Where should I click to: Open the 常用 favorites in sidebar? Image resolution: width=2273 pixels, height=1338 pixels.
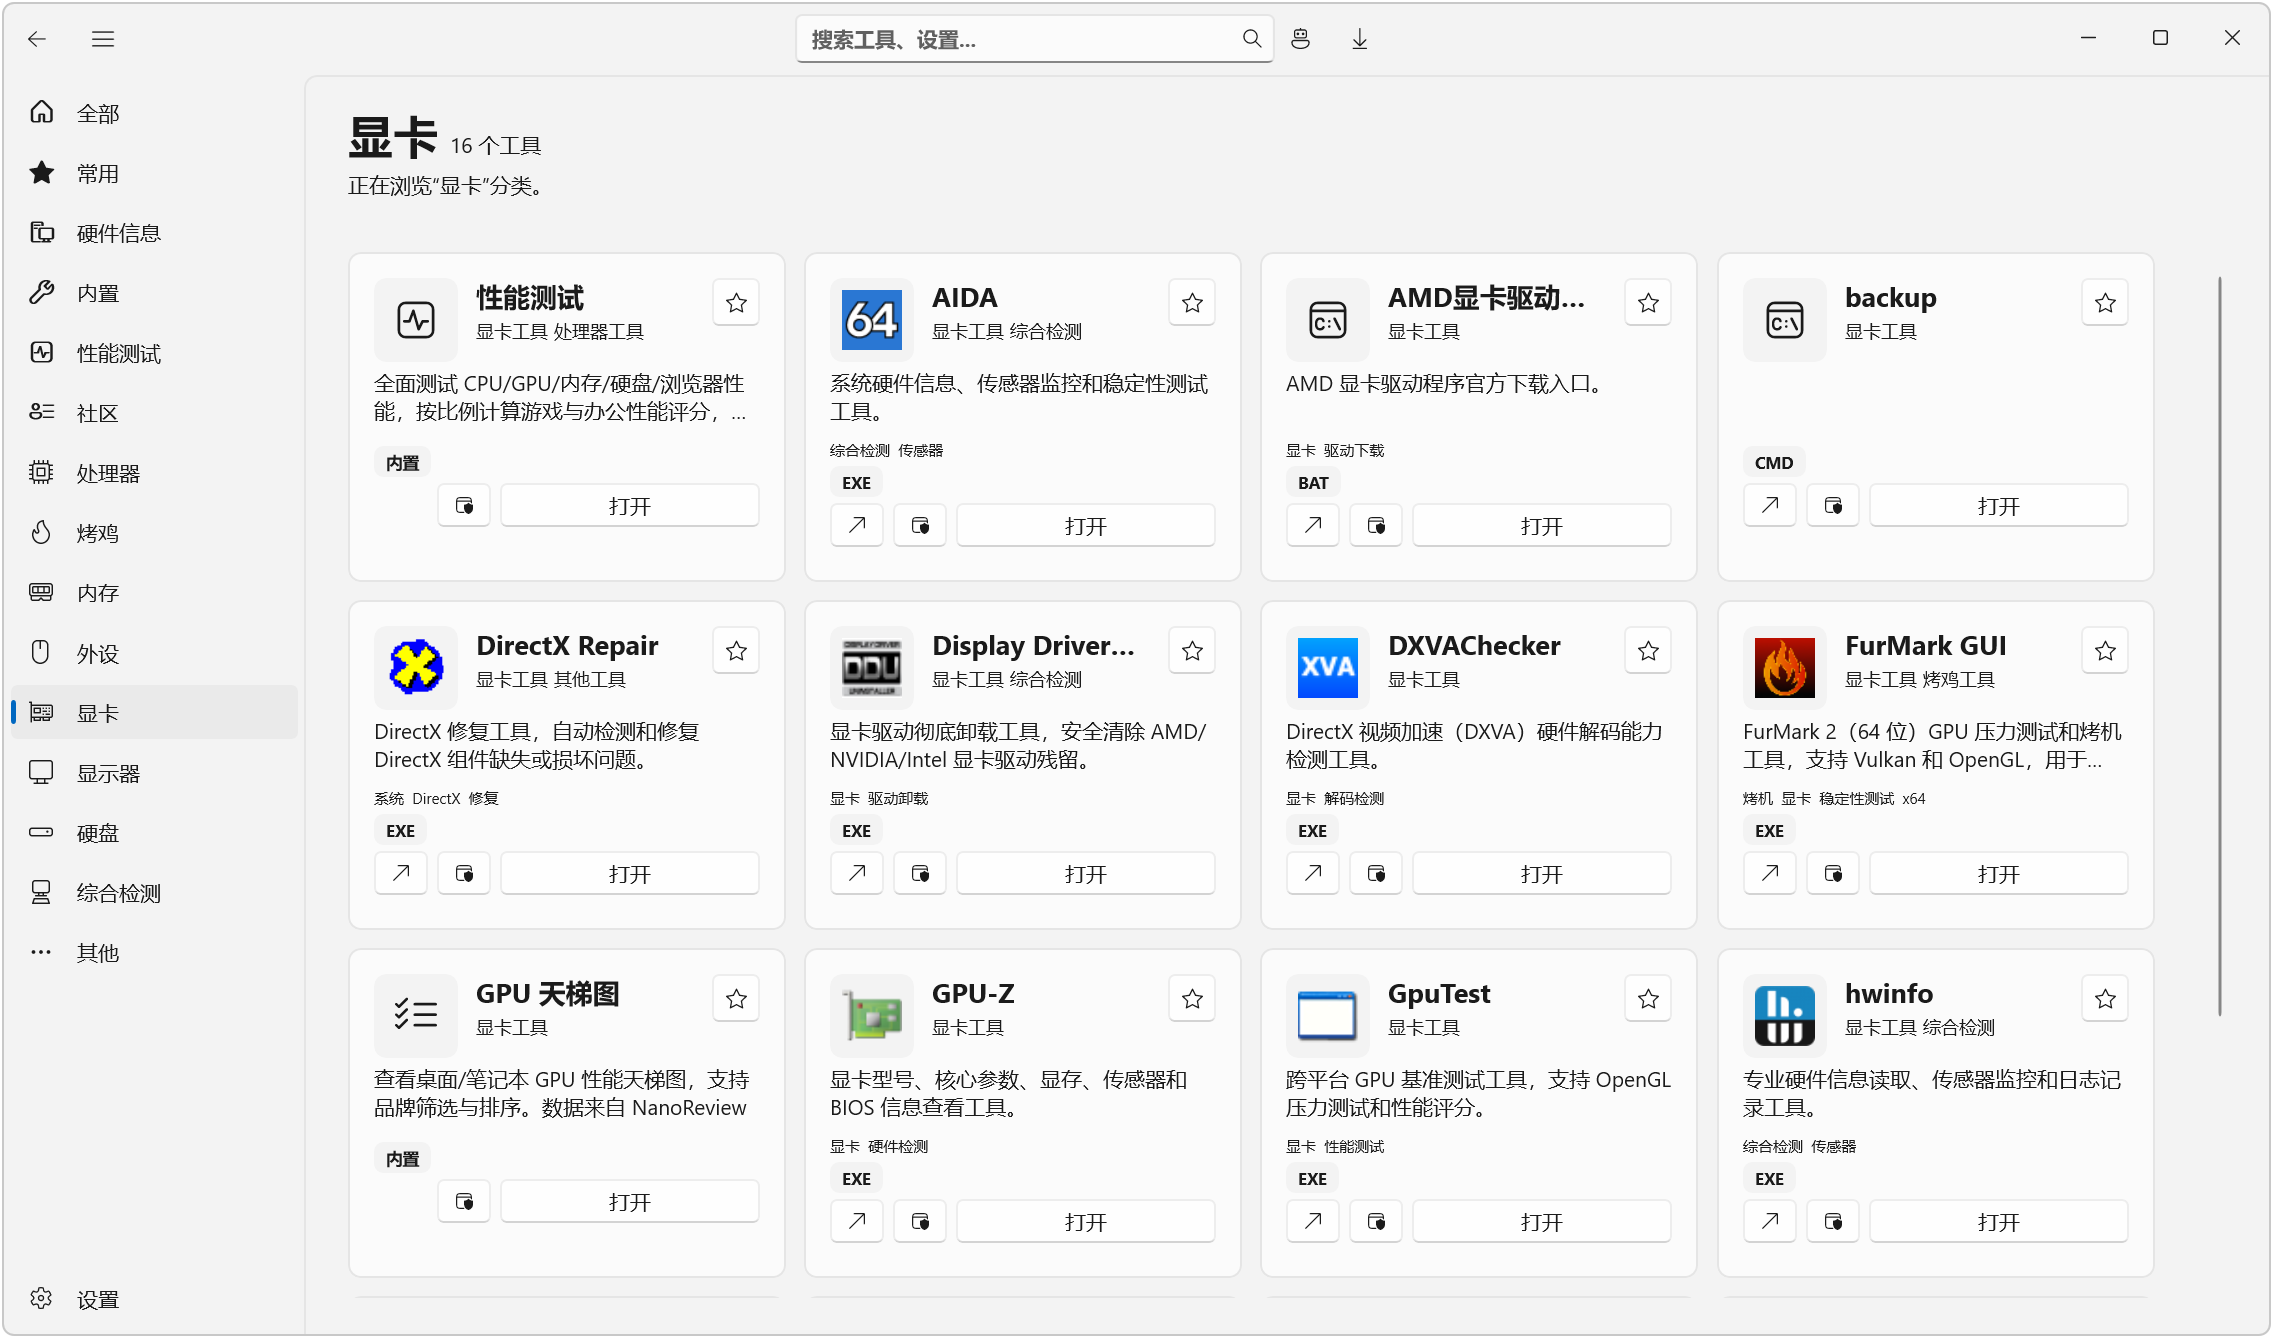pos(154,173)
